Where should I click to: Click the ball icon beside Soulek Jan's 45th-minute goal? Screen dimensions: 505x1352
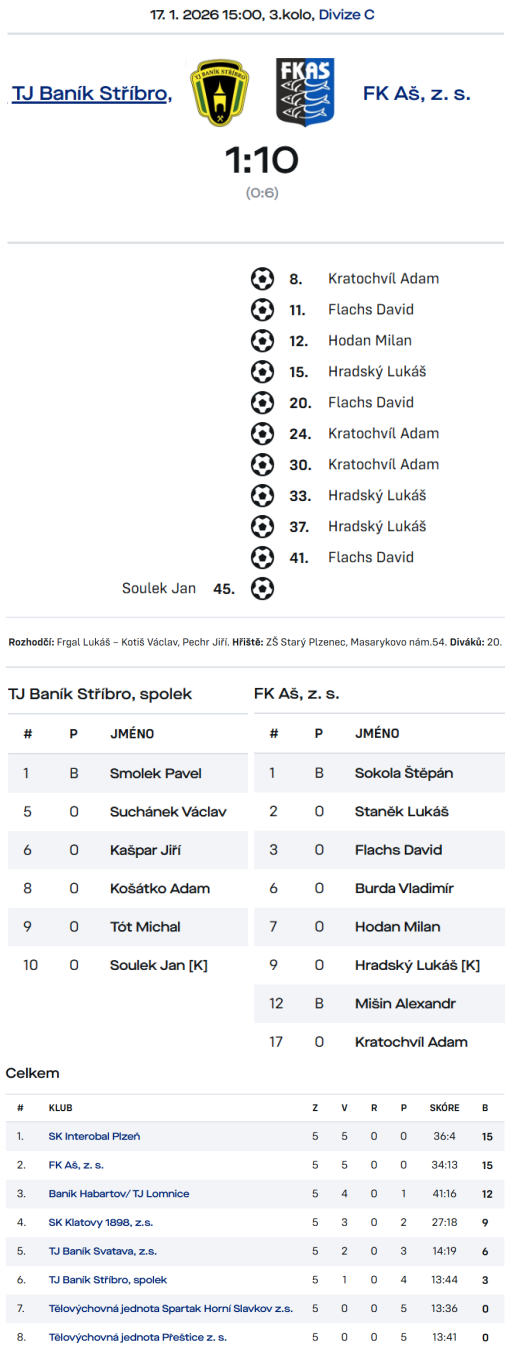(x=262, y=589)
